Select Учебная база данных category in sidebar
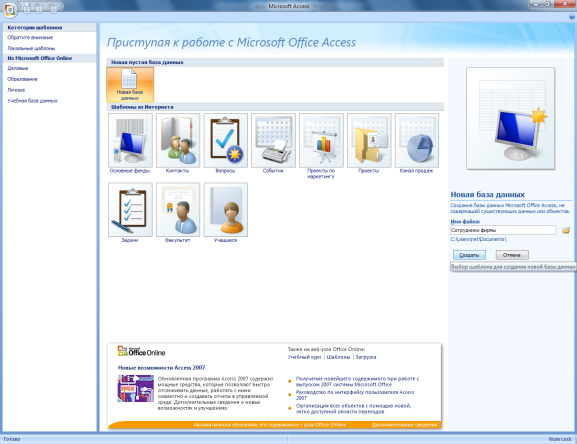This screenshot has width=577, height=444. coord(32,101)
